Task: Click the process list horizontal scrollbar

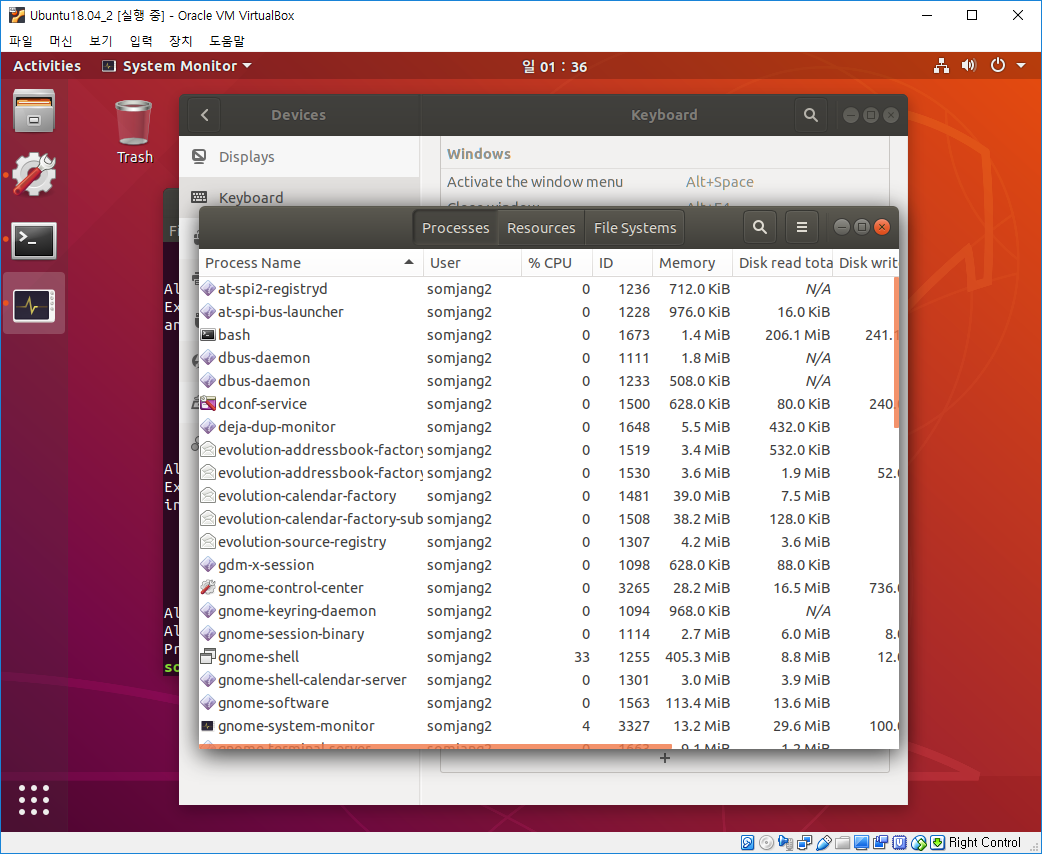Action: pyautogui.click(x=435, y=746)
